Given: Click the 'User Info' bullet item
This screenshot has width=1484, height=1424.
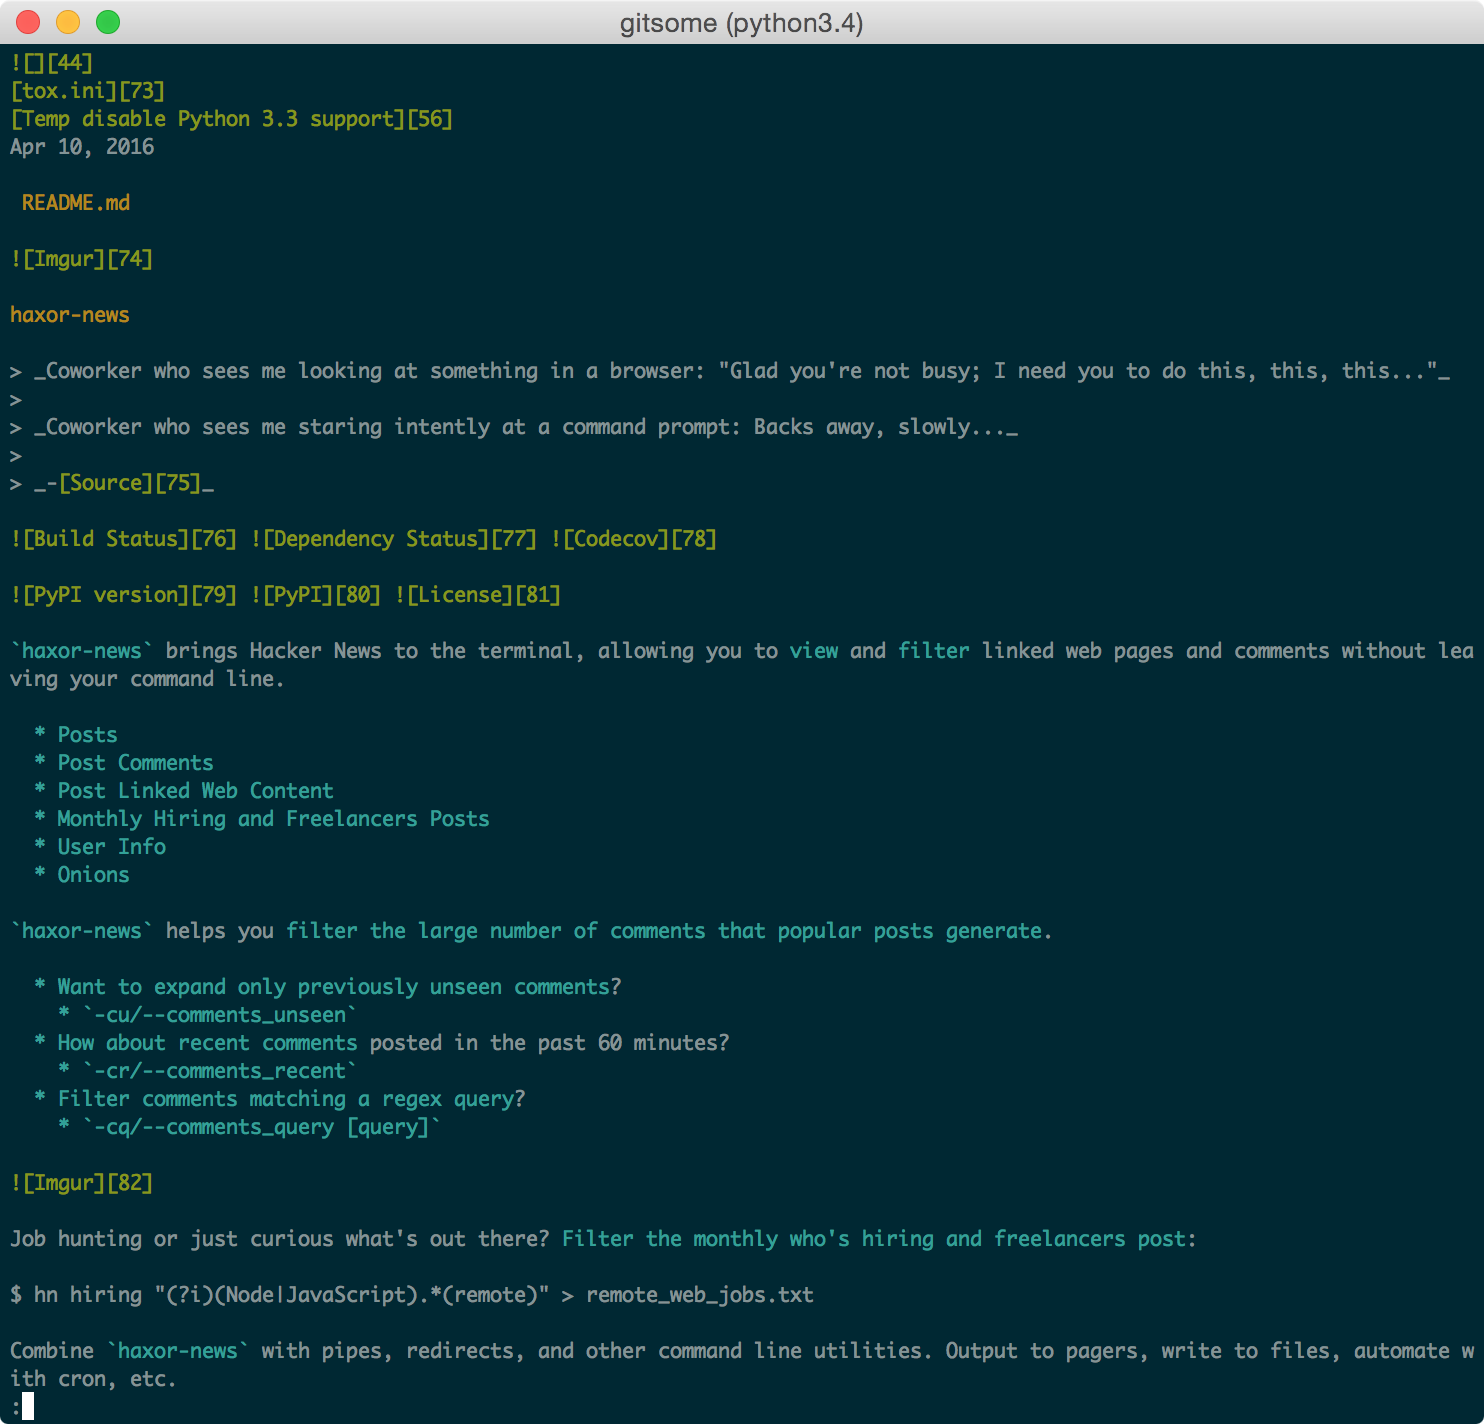Looking at the screenshot, I should coord(112,847).
